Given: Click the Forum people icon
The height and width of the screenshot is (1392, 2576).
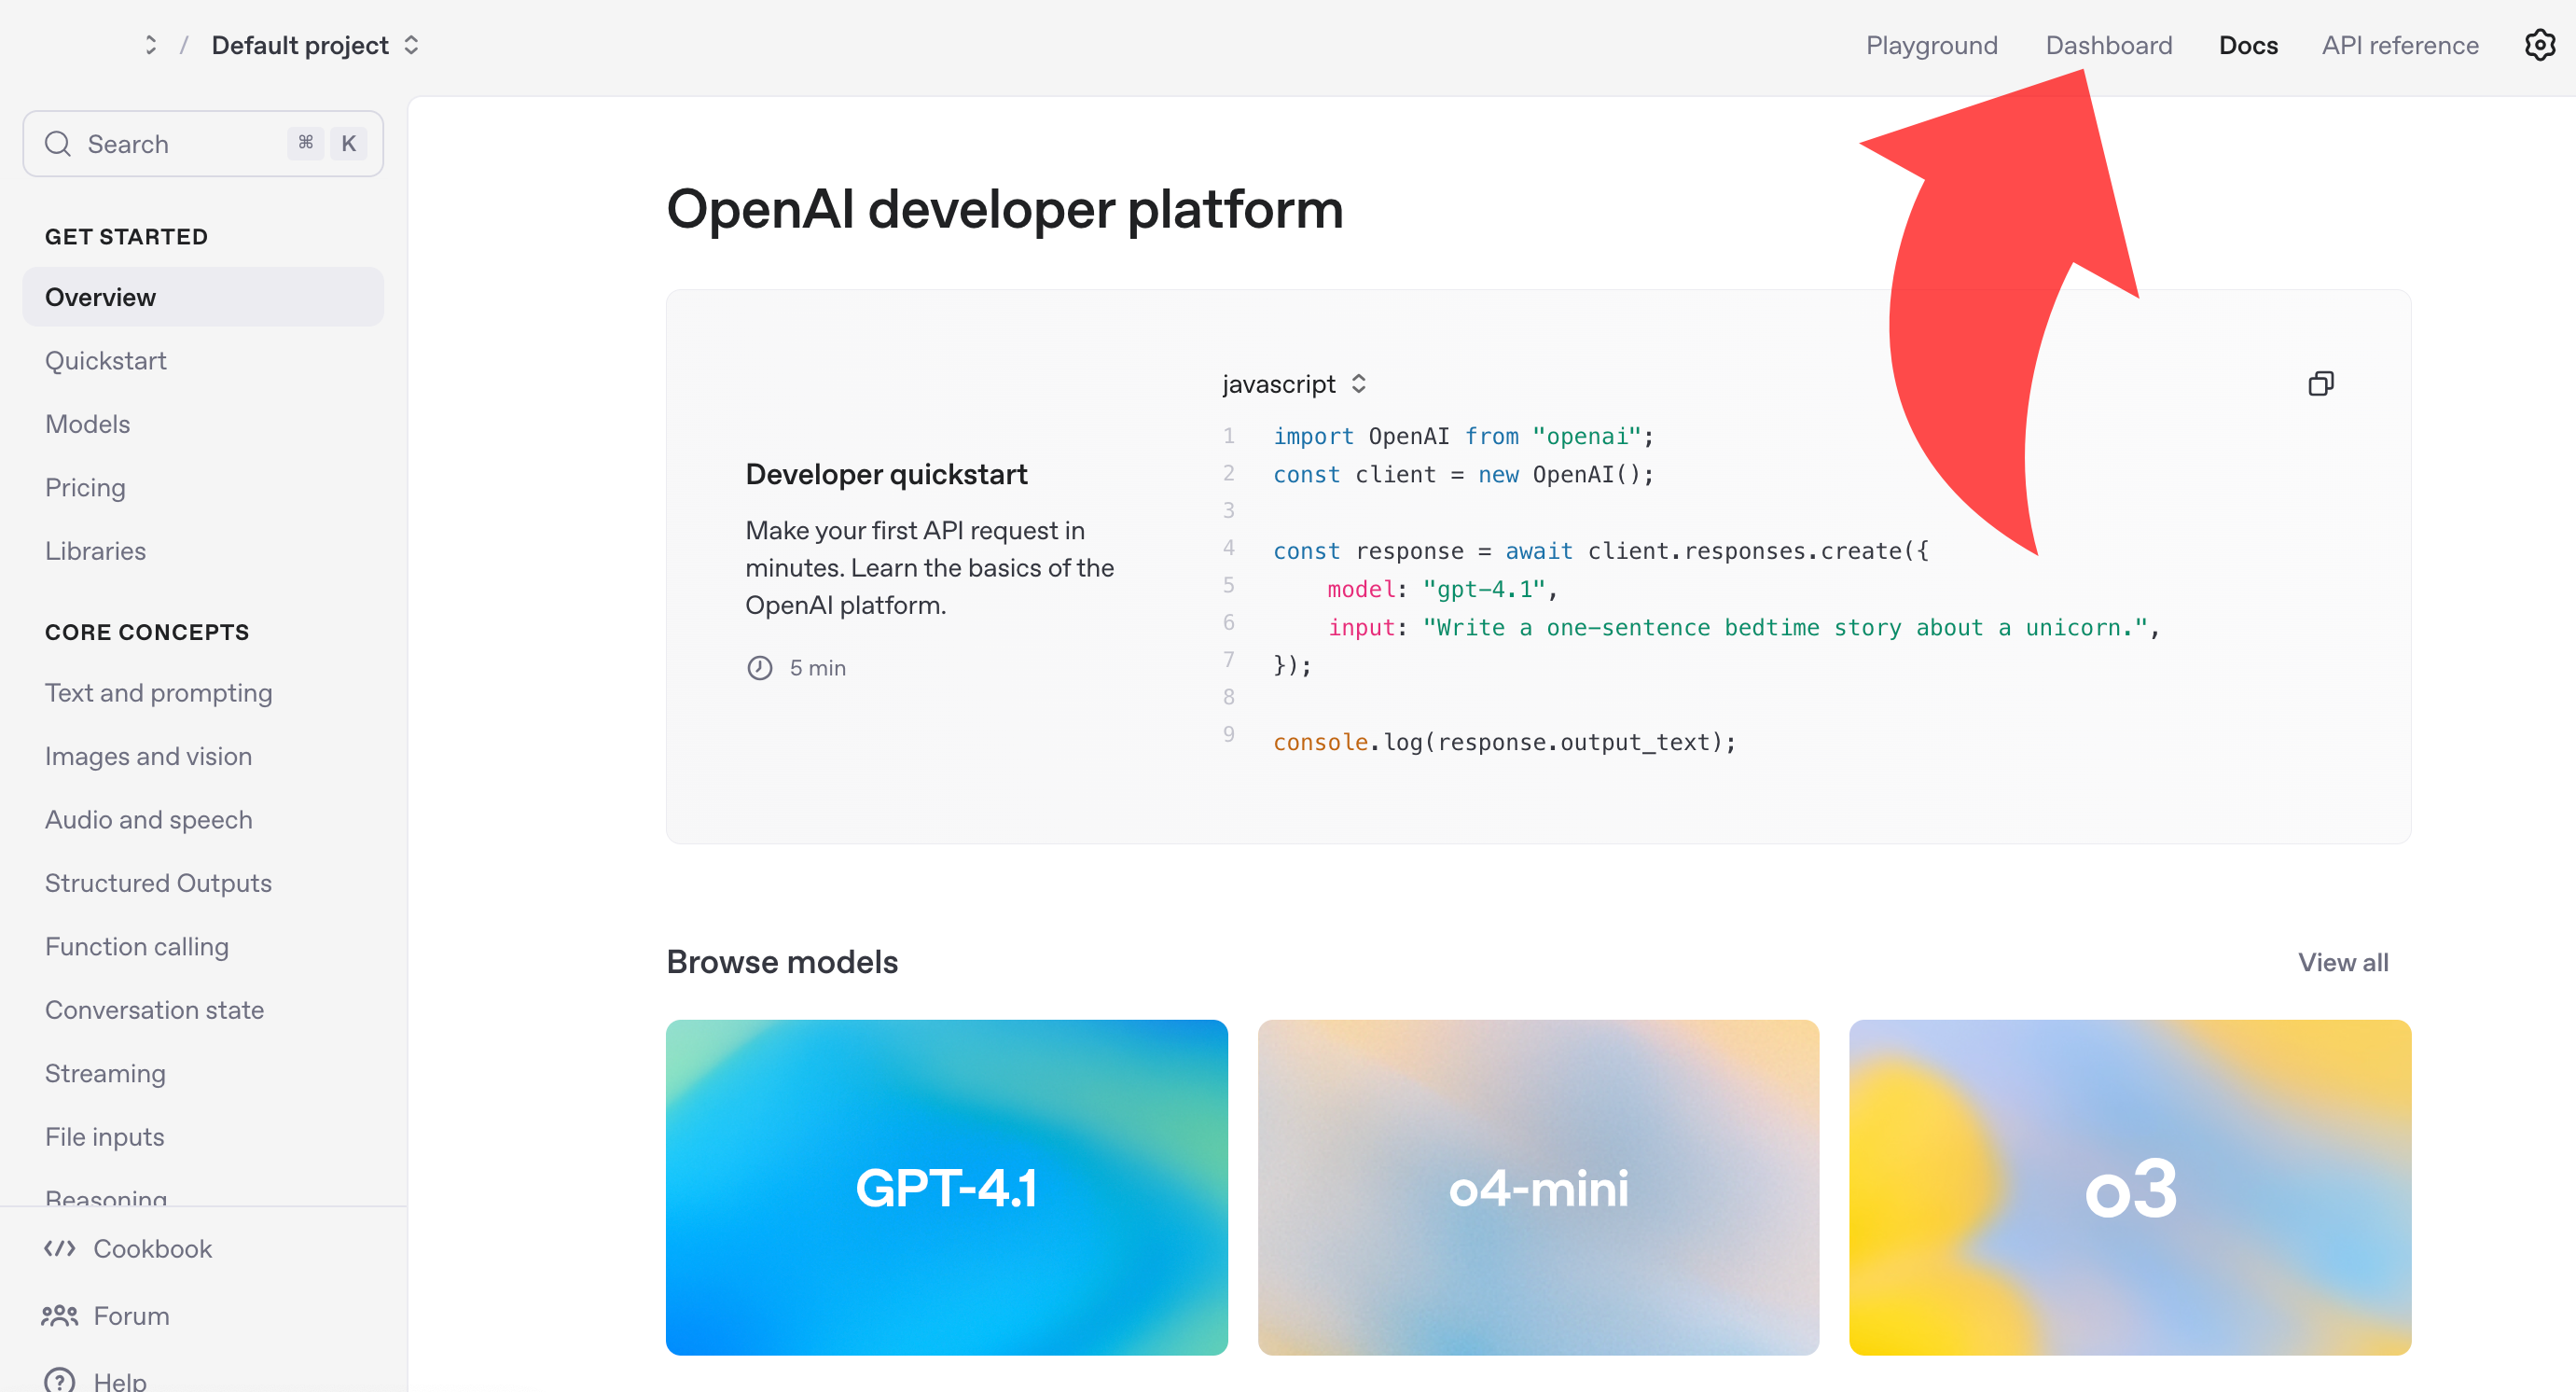Looking at the screenshot, I should 60,1315.
